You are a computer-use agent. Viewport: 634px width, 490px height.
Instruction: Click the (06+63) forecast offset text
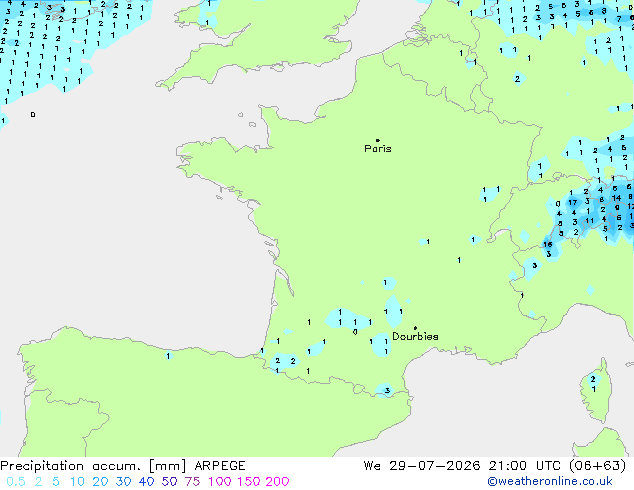(x=598, y=466)
